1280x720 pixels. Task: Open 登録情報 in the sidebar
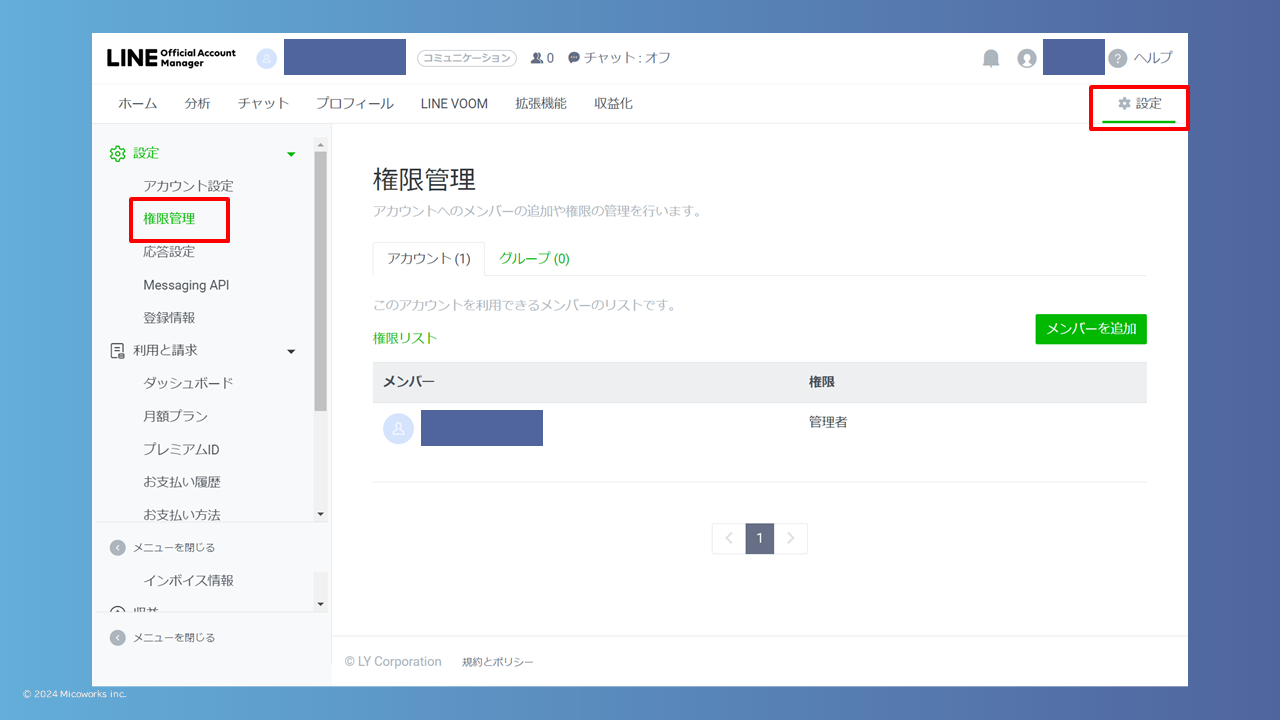[169, 318]
